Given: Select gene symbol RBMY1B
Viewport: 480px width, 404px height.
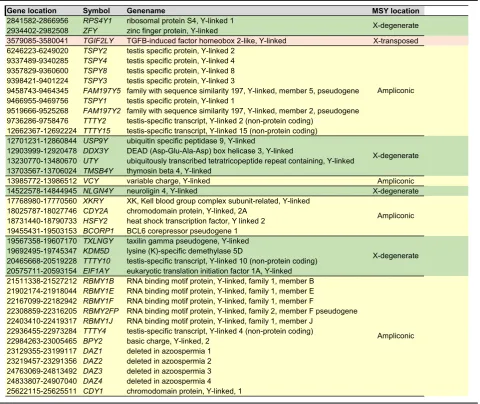Looking at the screenshot, I should pos(98,281).
